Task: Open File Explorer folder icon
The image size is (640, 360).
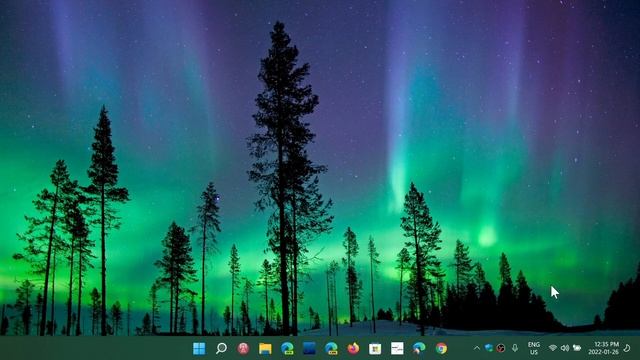Action: (265, 348)
